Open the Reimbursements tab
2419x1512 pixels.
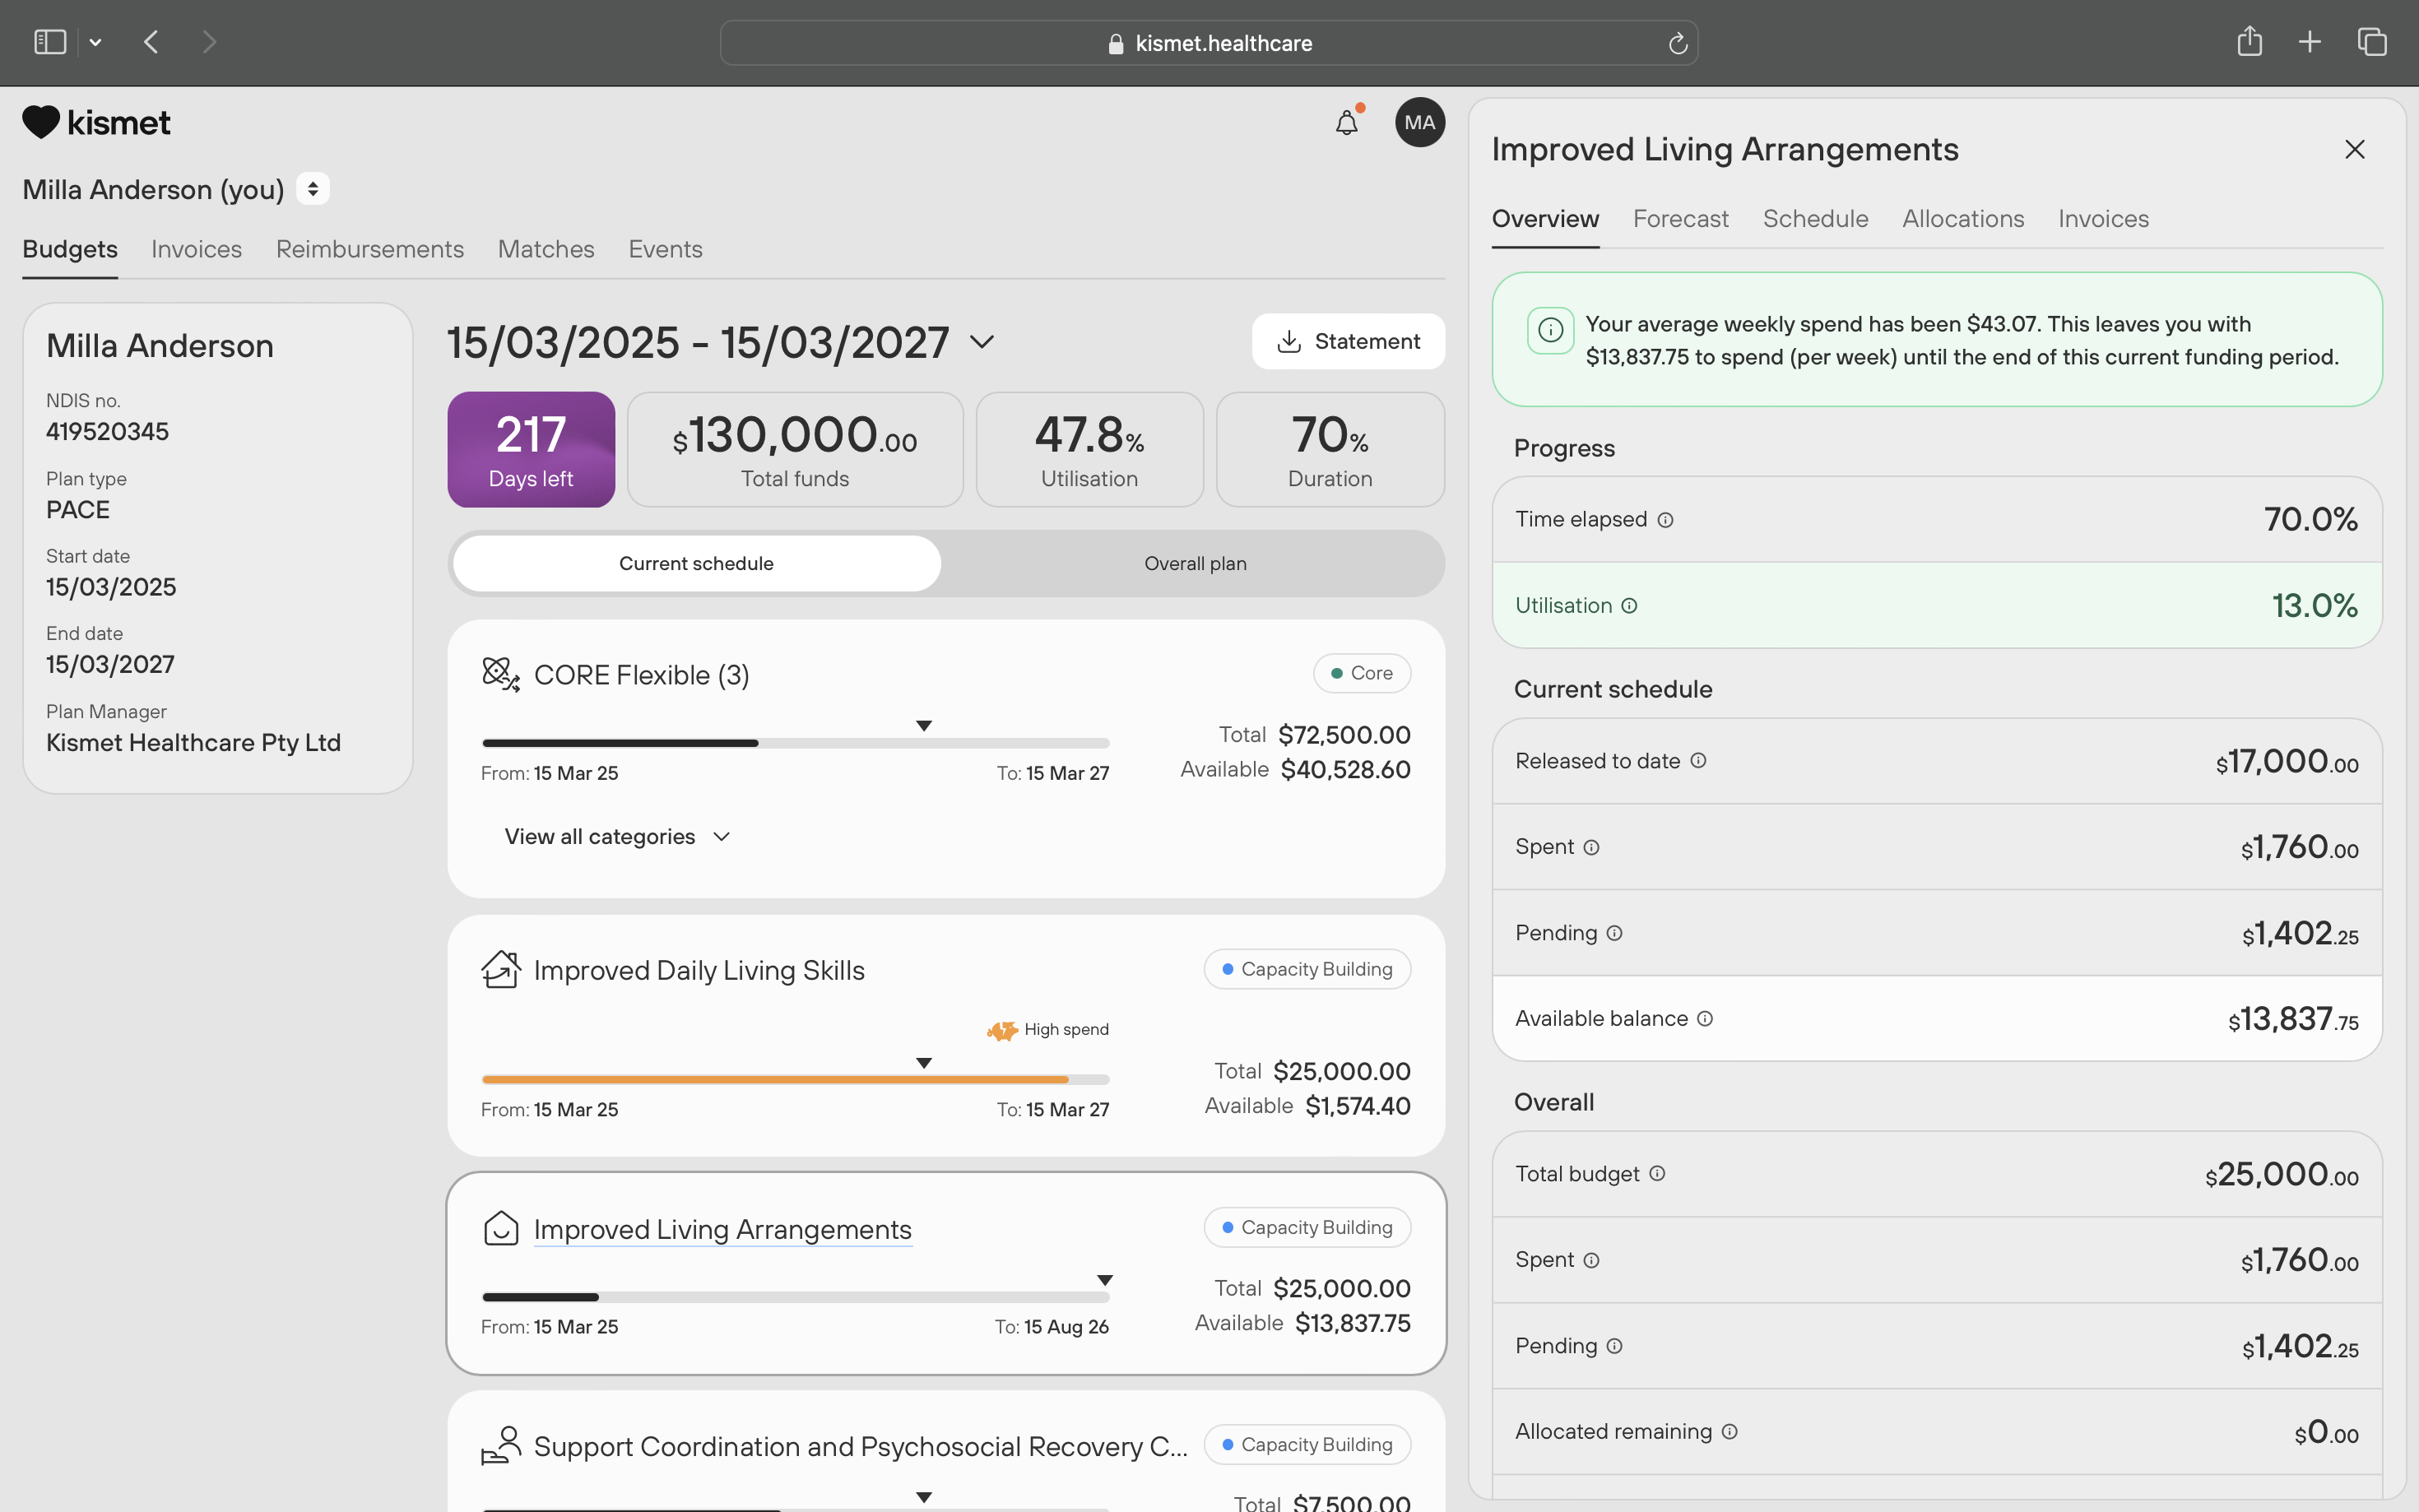click(x=370, y=249)
